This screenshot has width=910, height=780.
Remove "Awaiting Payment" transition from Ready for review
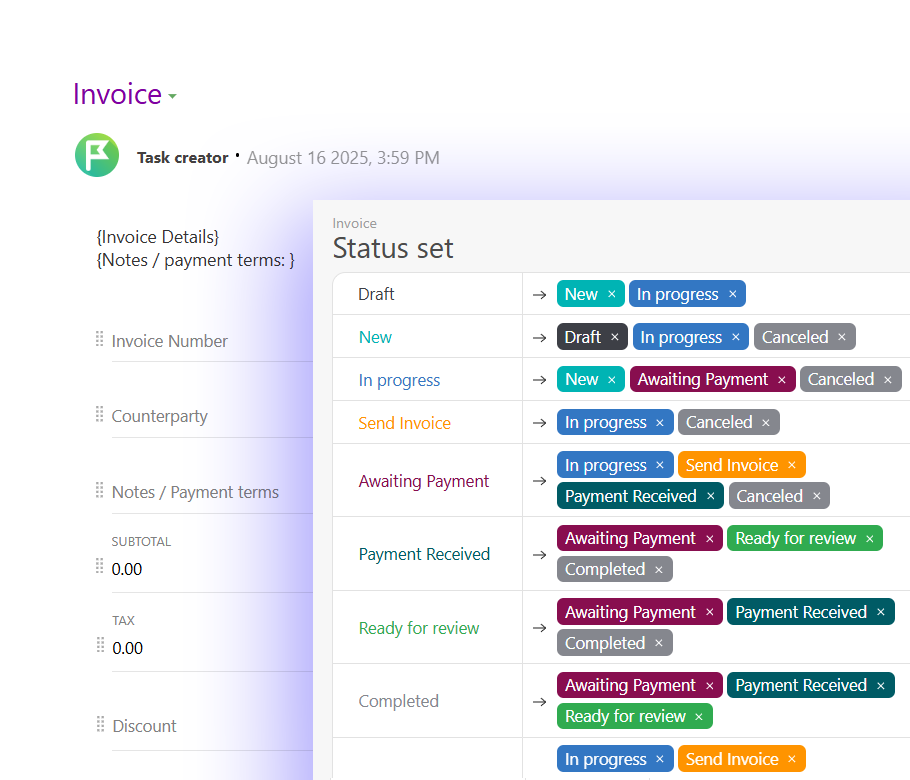[712, 611]
